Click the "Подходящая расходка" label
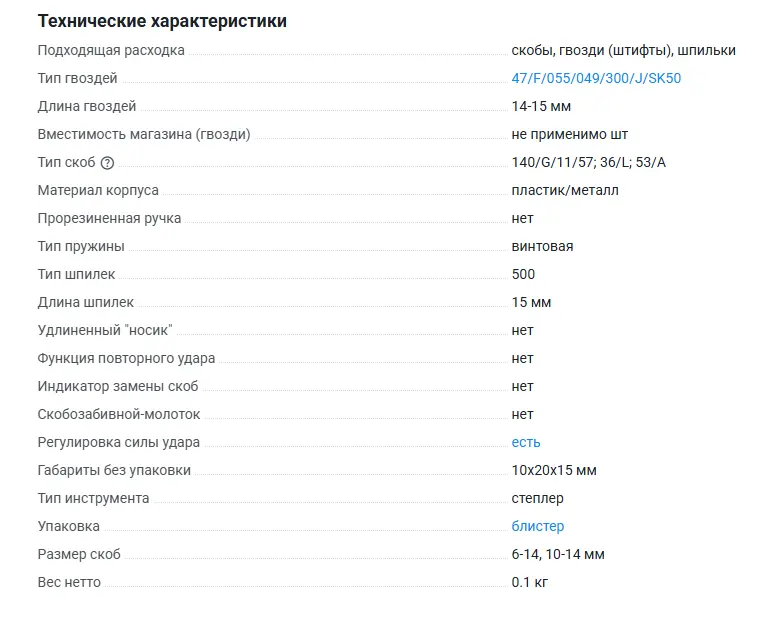The width and height of the screenshot is (781, 617). pyautogui.click(x=111, y=50)
